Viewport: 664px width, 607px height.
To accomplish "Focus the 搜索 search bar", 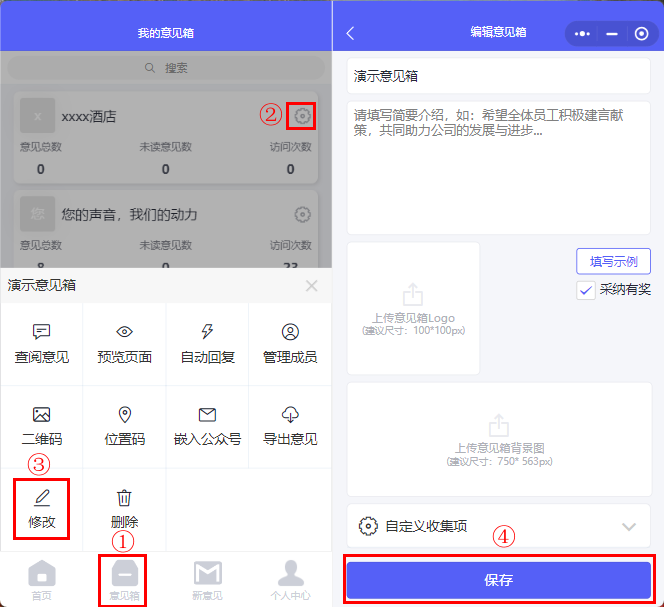I will point(166,68).
